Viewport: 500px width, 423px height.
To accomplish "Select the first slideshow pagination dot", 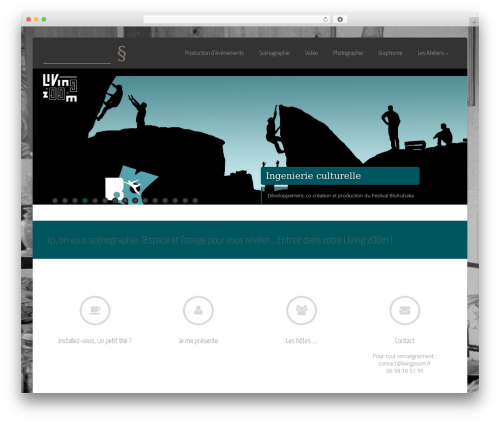I will click(55, 200).
